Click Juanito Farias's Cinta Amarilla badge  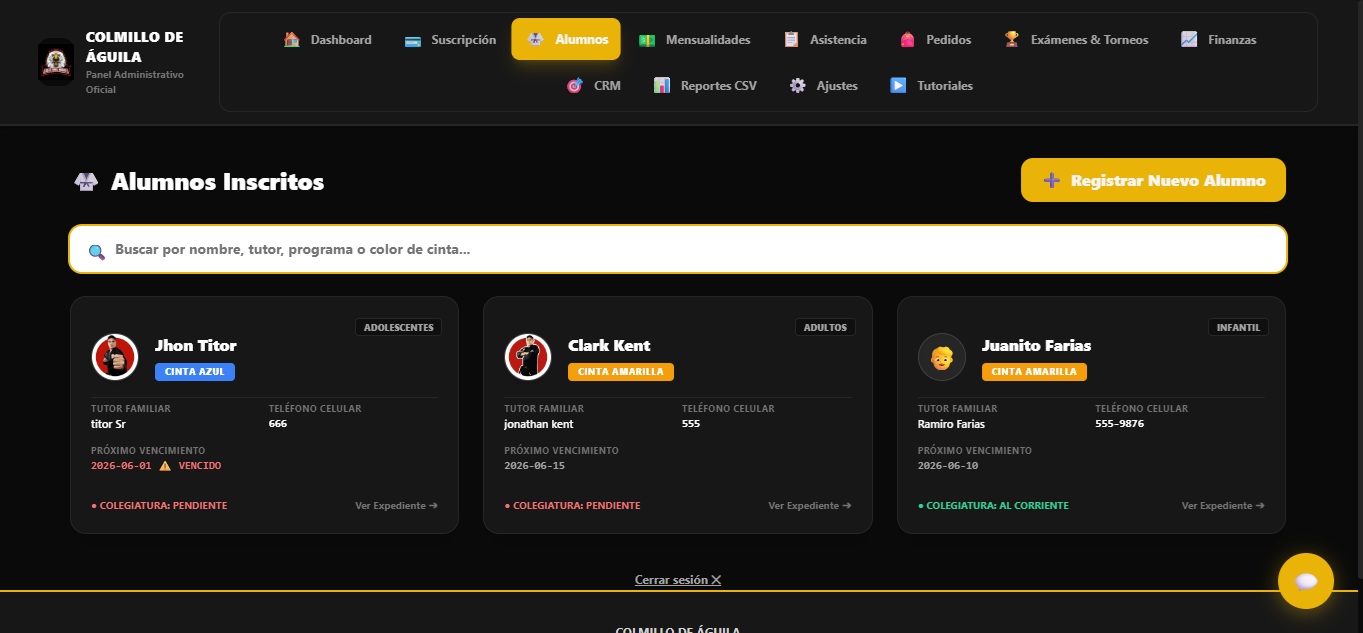pyautogui.click(x=1034, y=372)
